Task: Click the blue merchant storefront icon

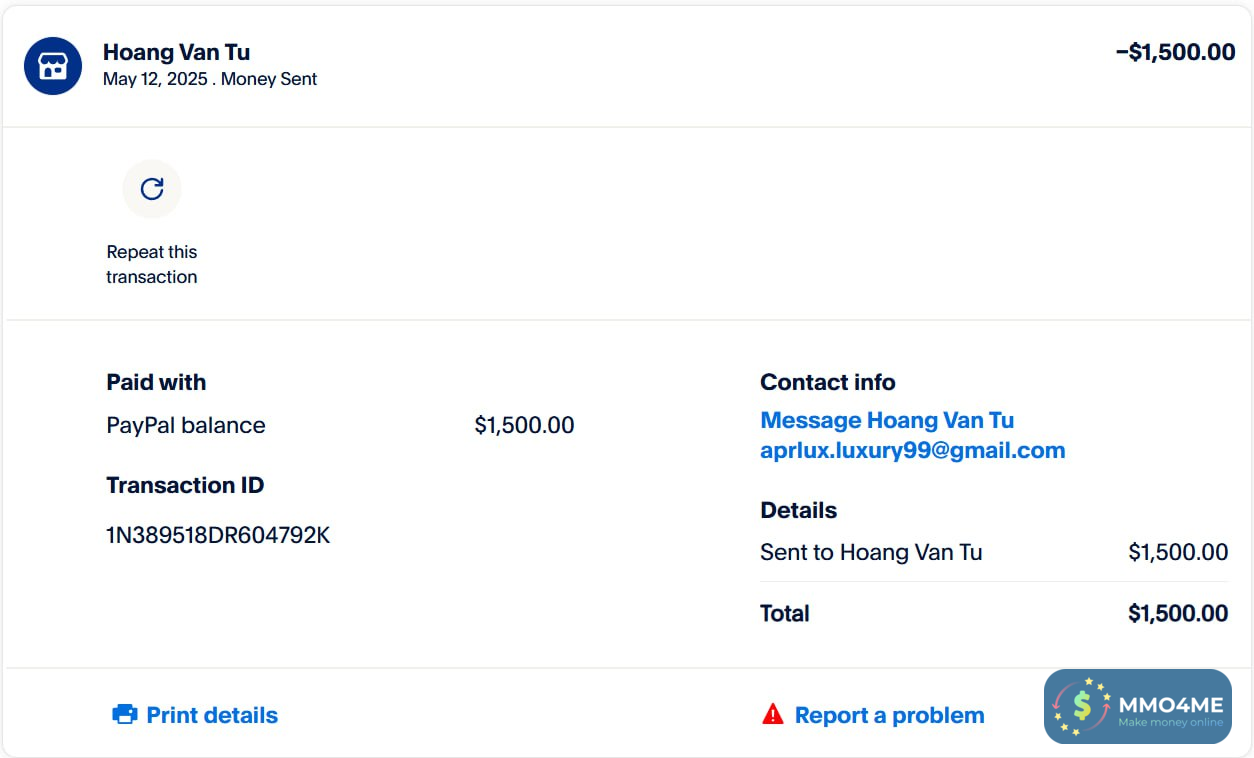Action: click(x=52, y=66)
